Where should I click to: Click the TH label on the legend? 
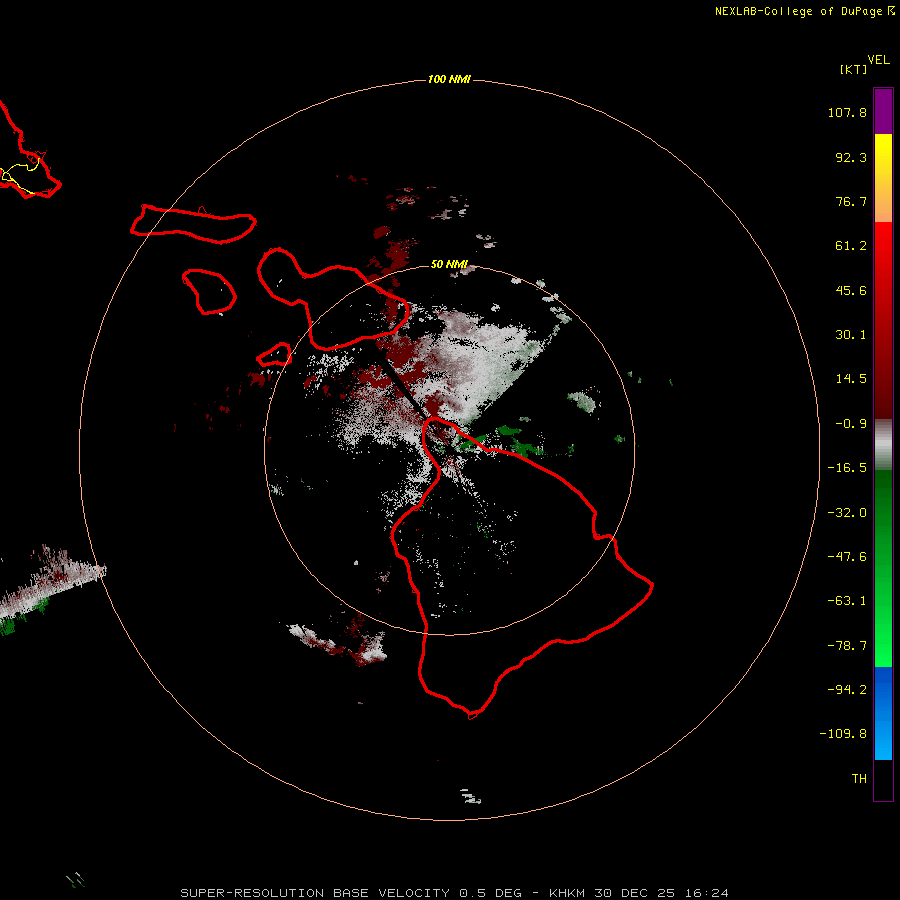click(x=859, y=778)
